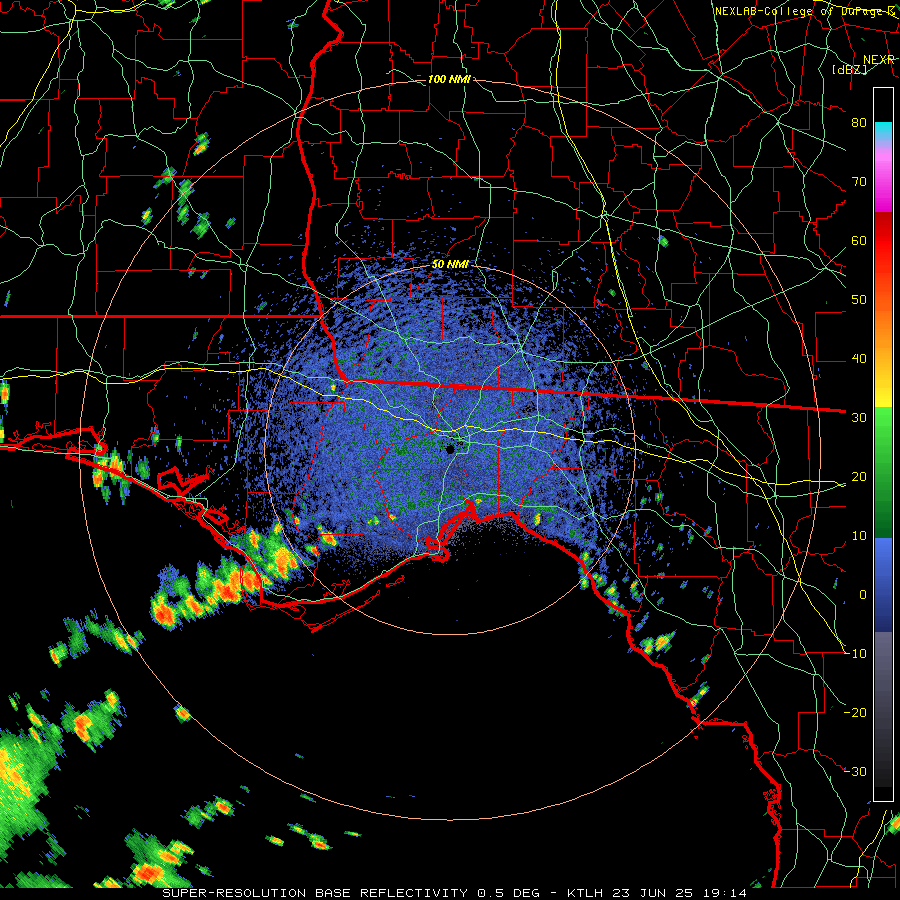Click the 100 NMI range ring label
900x900 pixels.
[449, 79]
